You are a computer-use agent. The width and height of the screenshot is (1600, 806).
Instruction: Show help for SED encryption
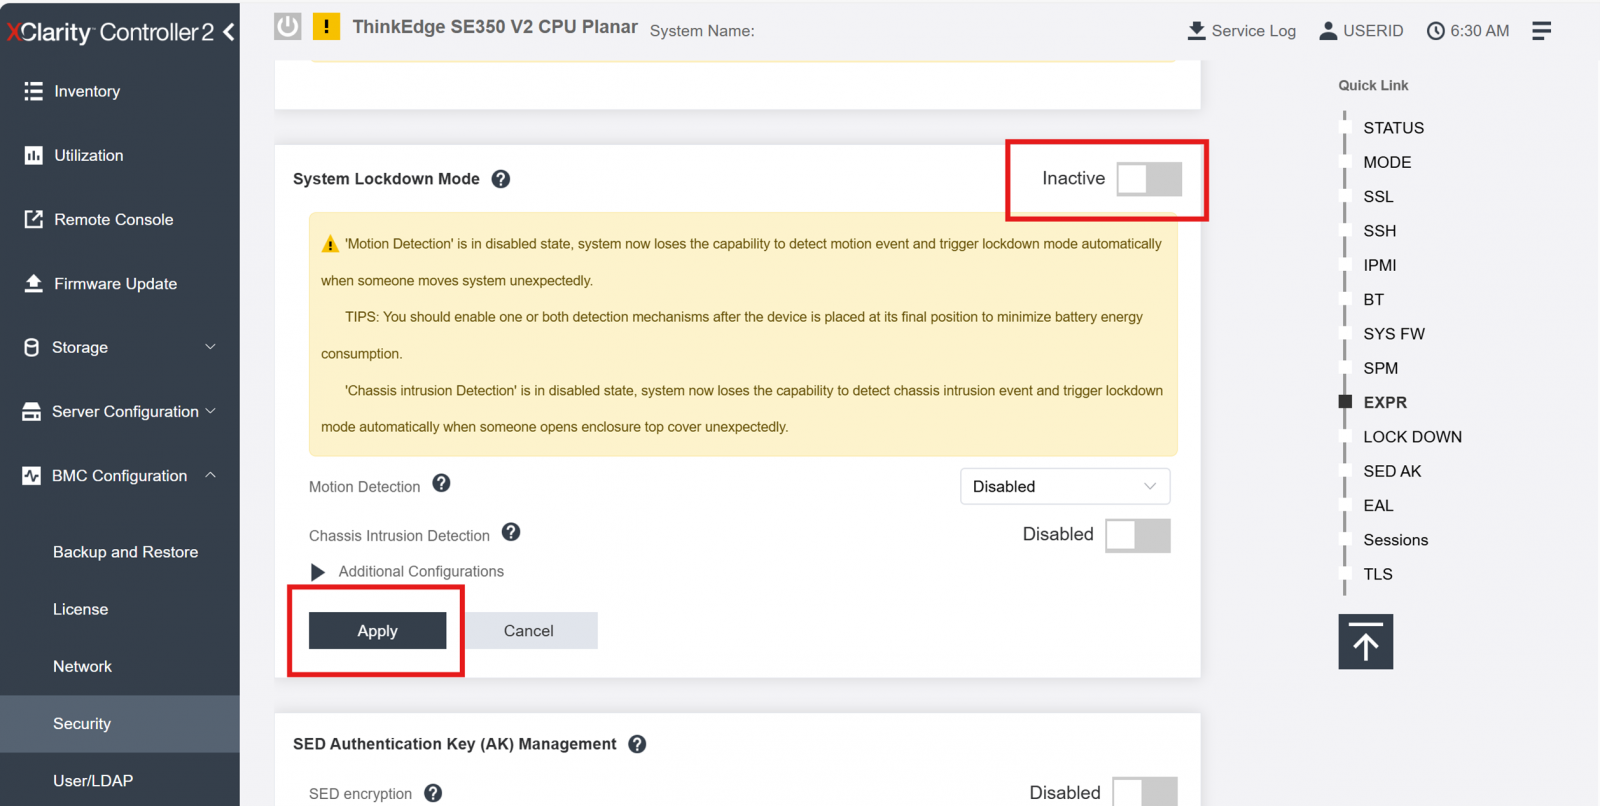pyautogui.click(x=433, y=793)
